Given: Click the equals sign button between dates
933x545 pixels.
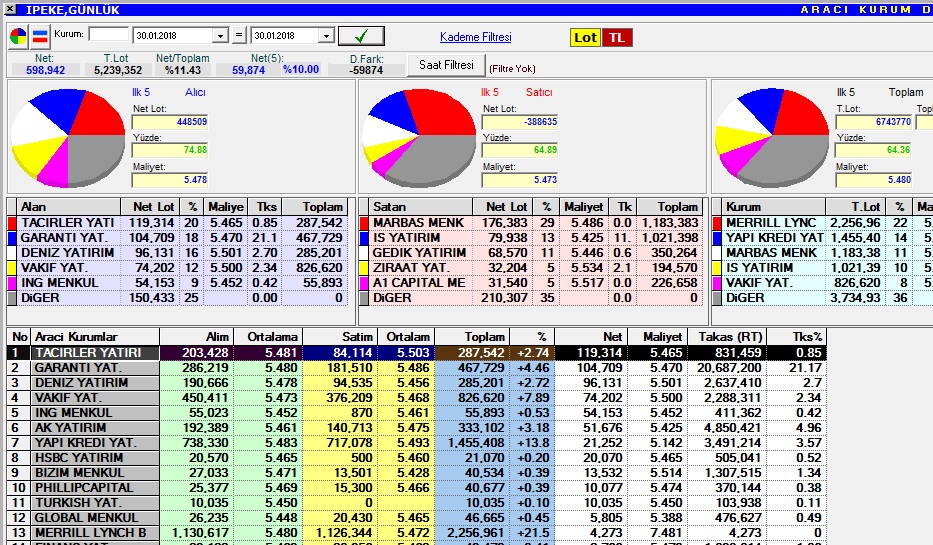Looking at the screenshot, I should point(239,35).
